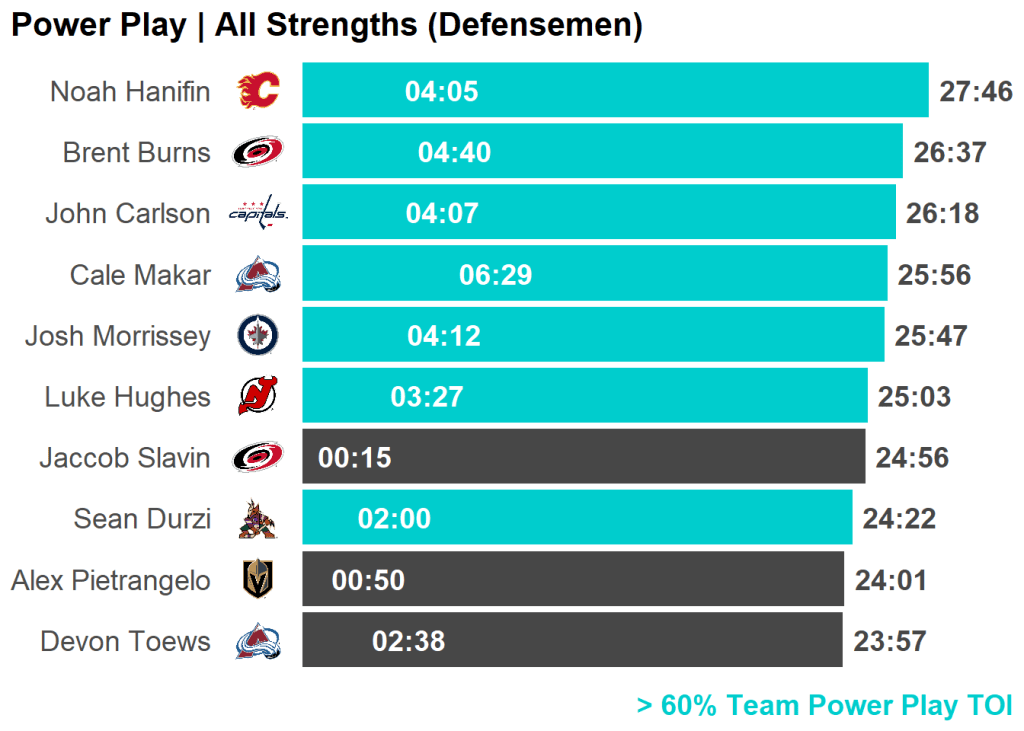
Task: Select the Cale Makar player name
Action: pos(140,275)
